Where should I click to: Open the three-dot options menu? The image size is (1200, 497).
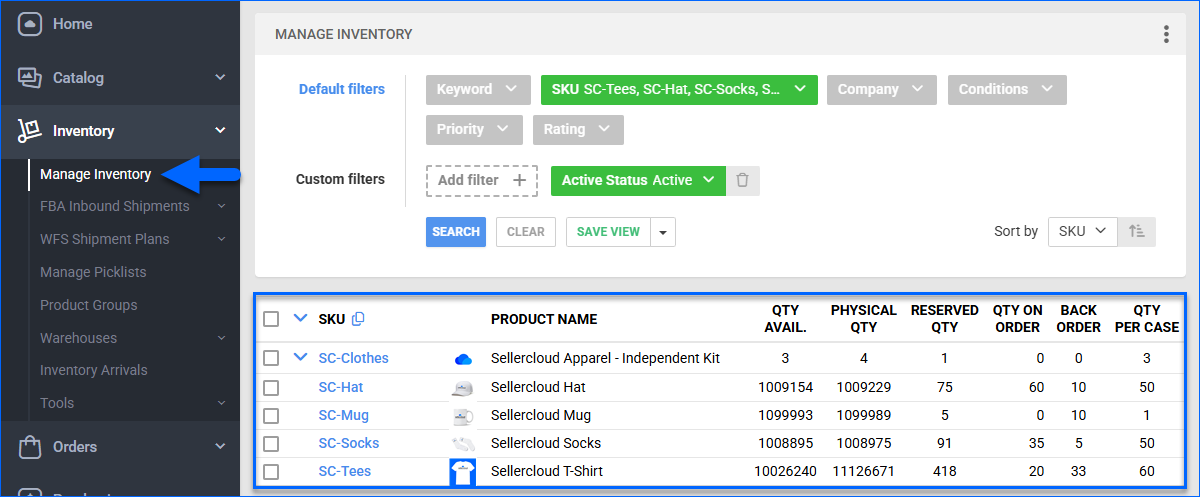(x=1166, y=34)
